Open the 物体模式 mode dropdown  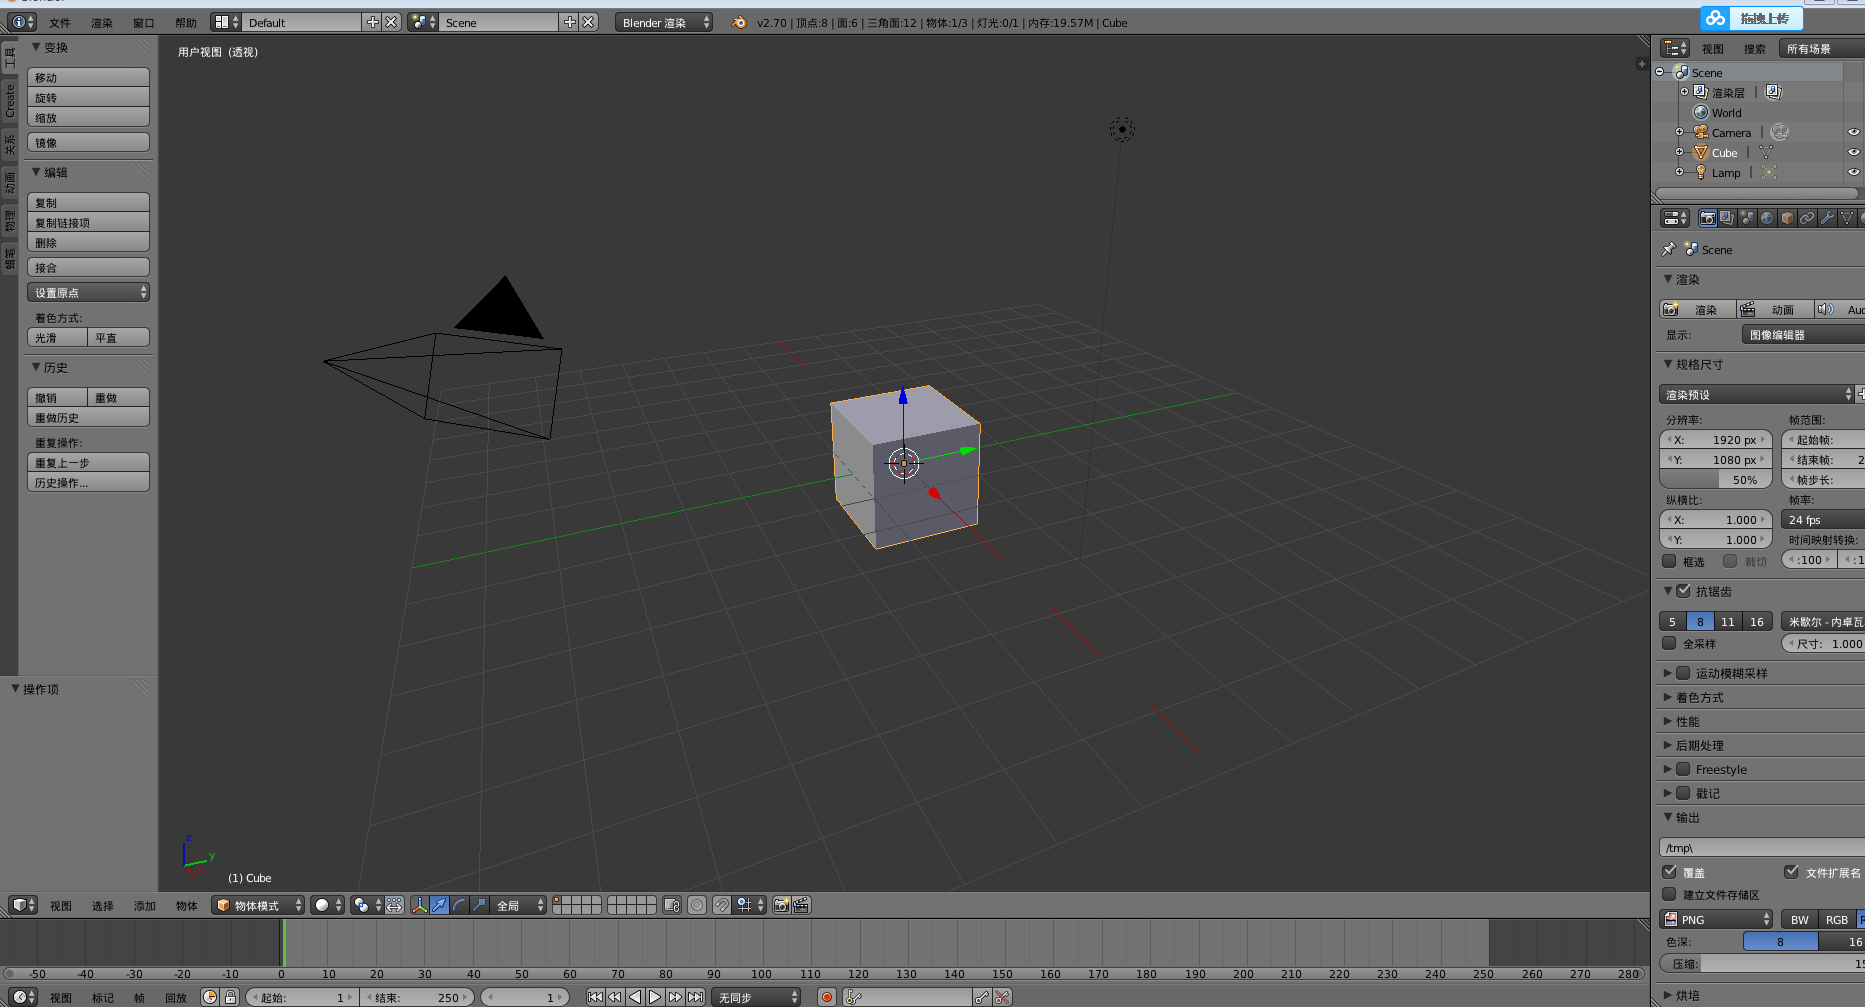258,905
